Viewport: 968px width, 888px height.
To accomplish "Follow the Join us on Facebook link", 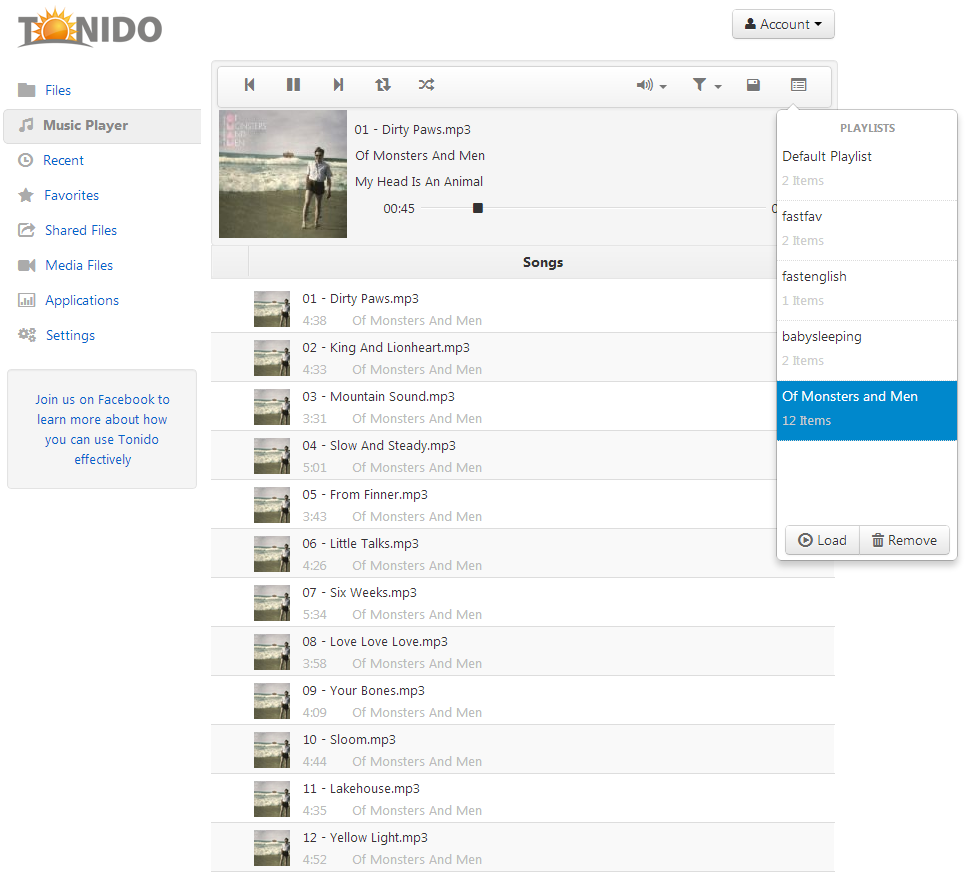I will point(102,429).
